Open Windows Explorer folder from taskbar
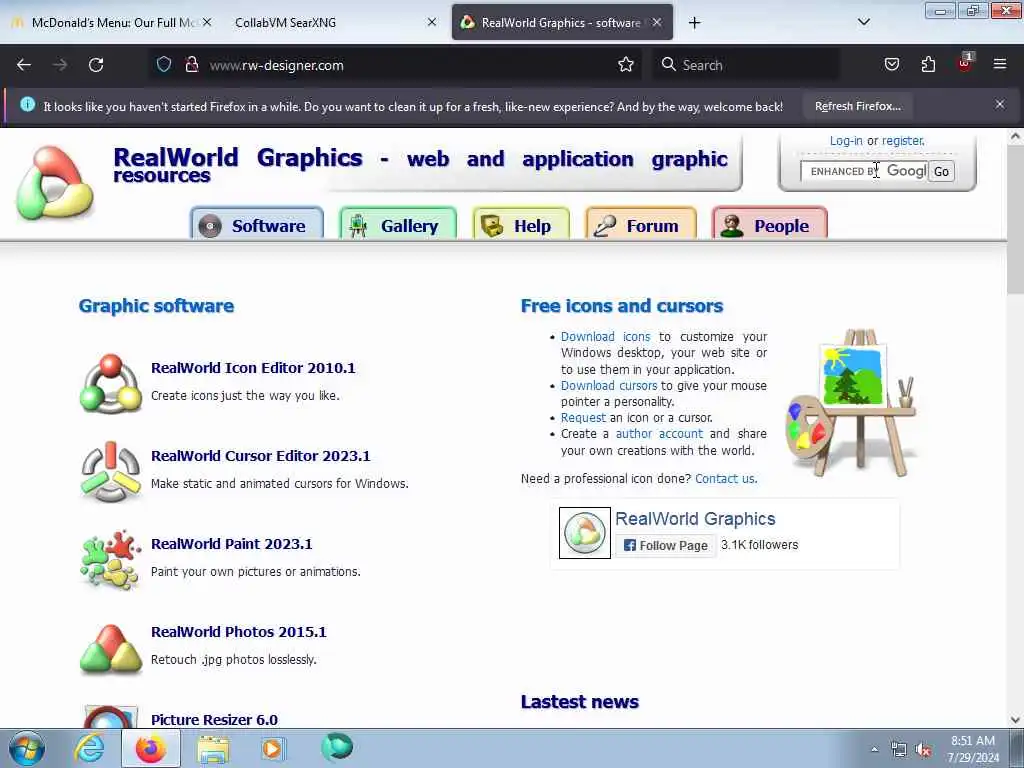The width and height of the screenshot is (1024, 768). (x=213, y=749)
